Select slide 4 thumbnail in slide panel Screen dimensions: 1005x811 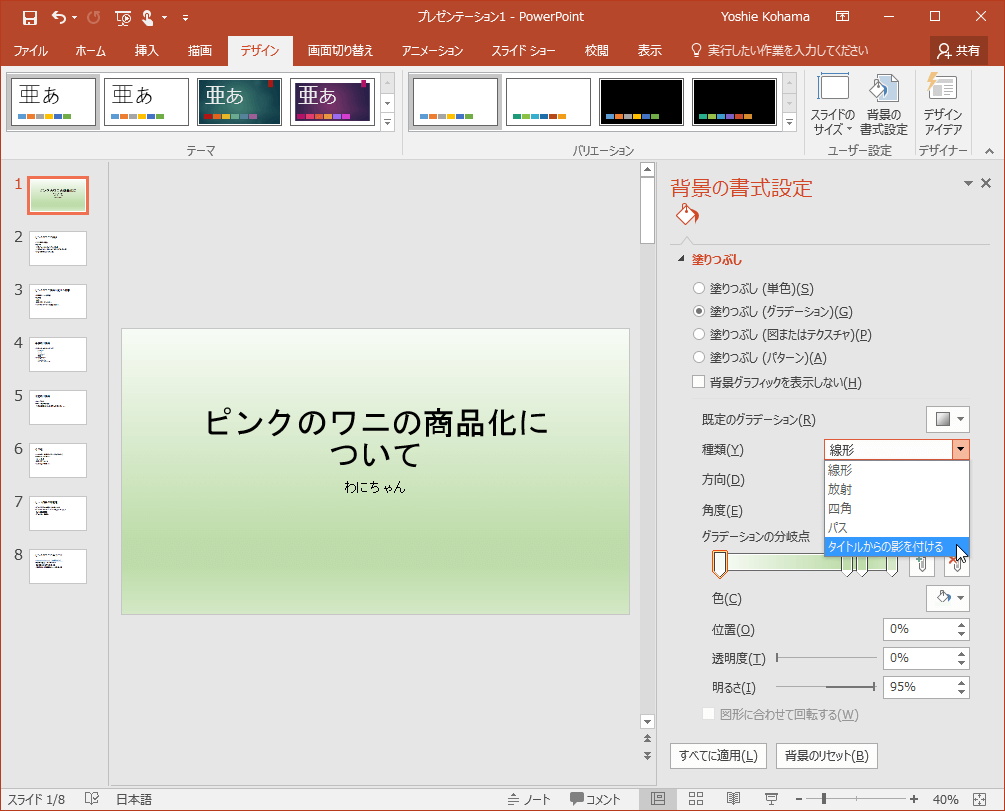click(58, 354)
